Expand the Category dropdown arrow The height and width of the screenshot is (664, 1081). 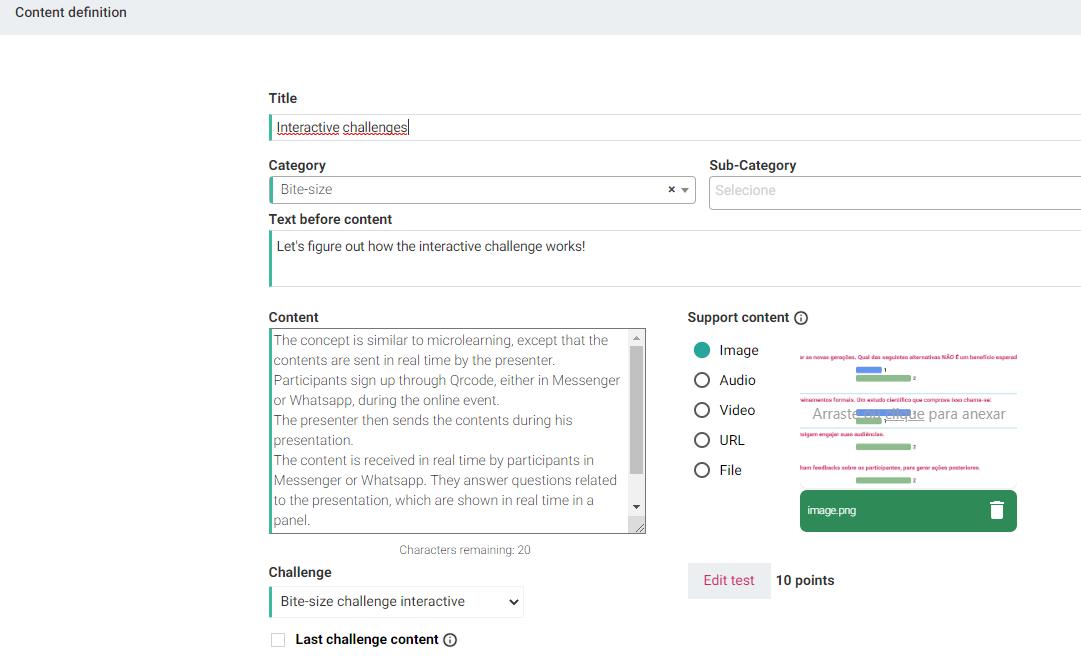click(686, 190)
